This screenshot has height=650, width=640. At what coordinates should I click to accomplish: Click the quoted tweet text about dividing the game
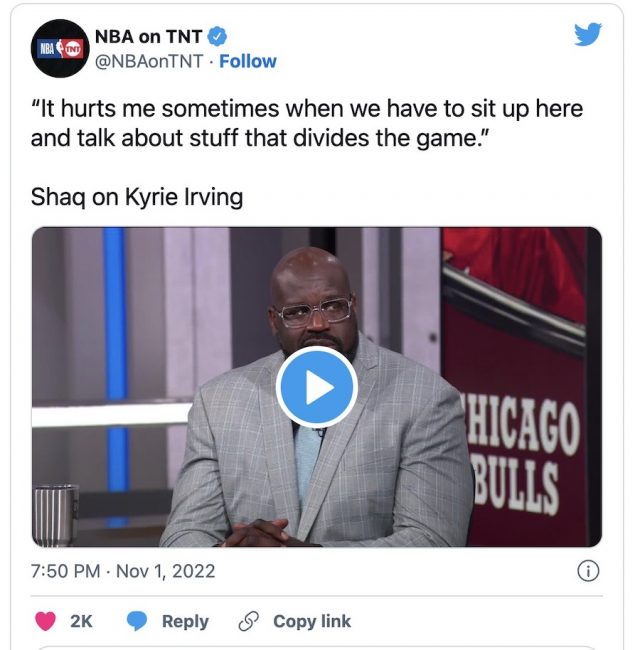click(x=307, y=123)
